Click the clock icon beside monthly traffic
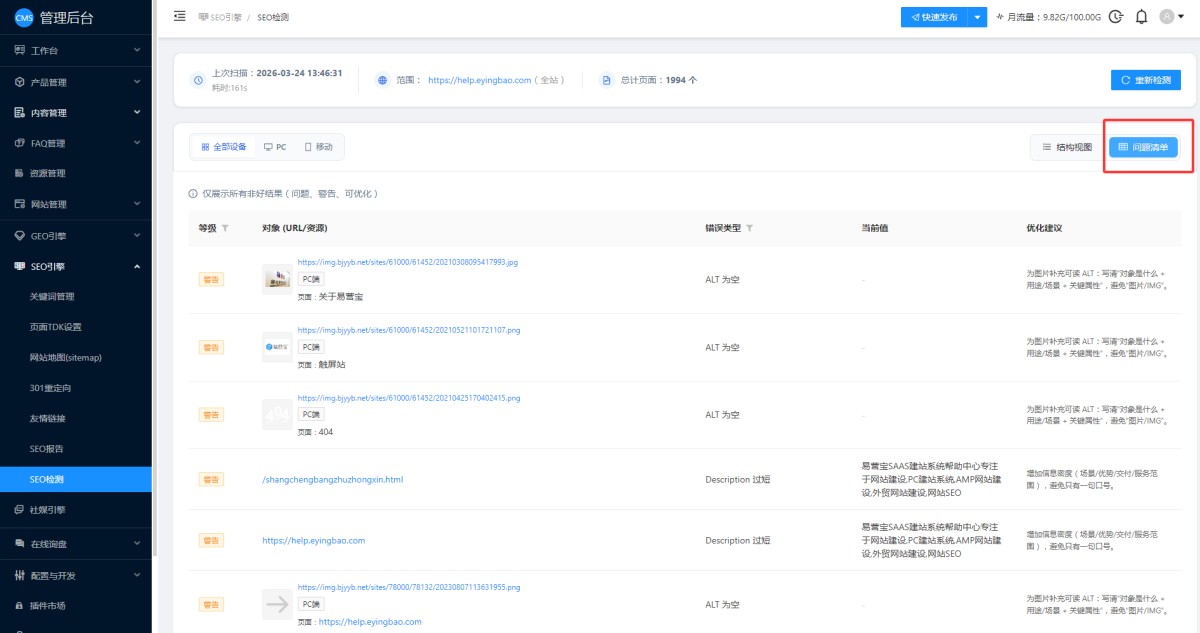This screenshot has height=633, width=1200. click(x=1116, y=17)
